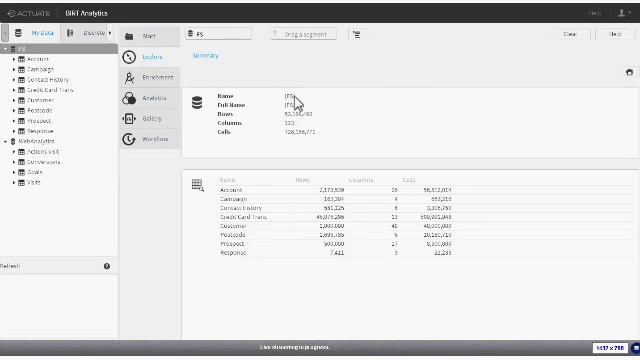Expand the Contact History table node
Viewport: 640px width, 360px height.
tap(14, 80)
